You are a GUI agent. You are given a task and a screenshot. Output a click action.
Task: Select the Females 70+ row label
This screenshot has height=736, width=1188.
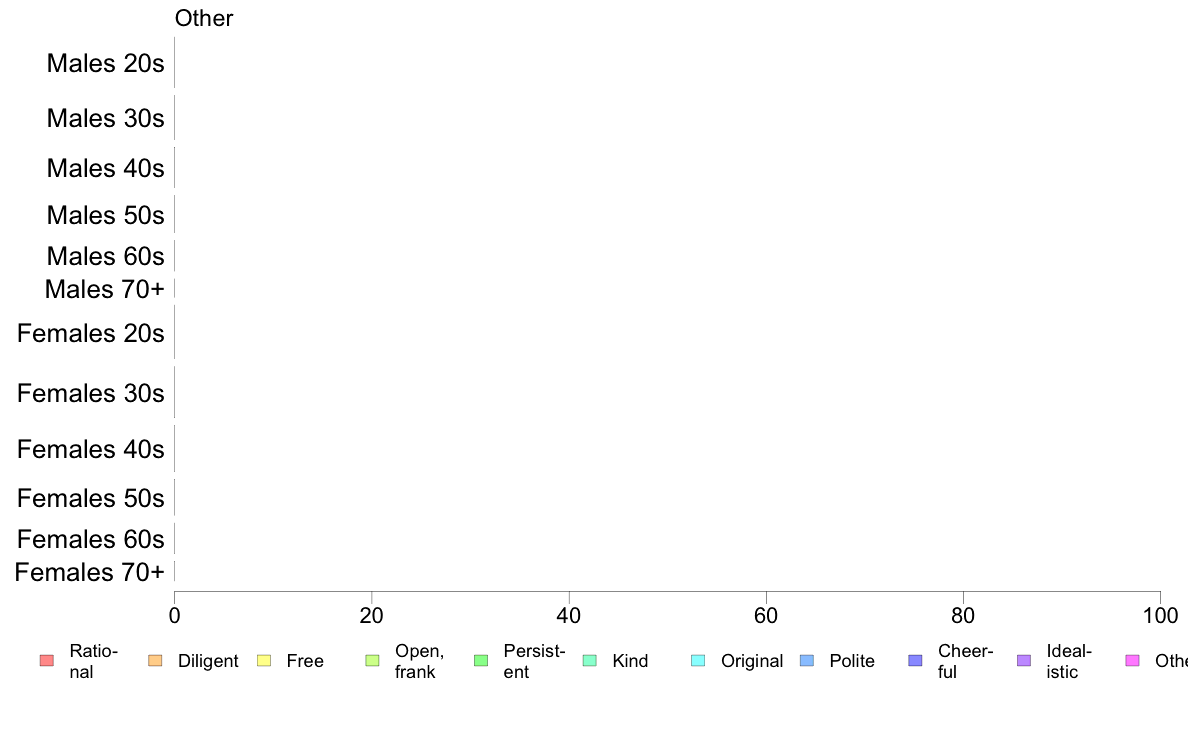click(89, 572)
